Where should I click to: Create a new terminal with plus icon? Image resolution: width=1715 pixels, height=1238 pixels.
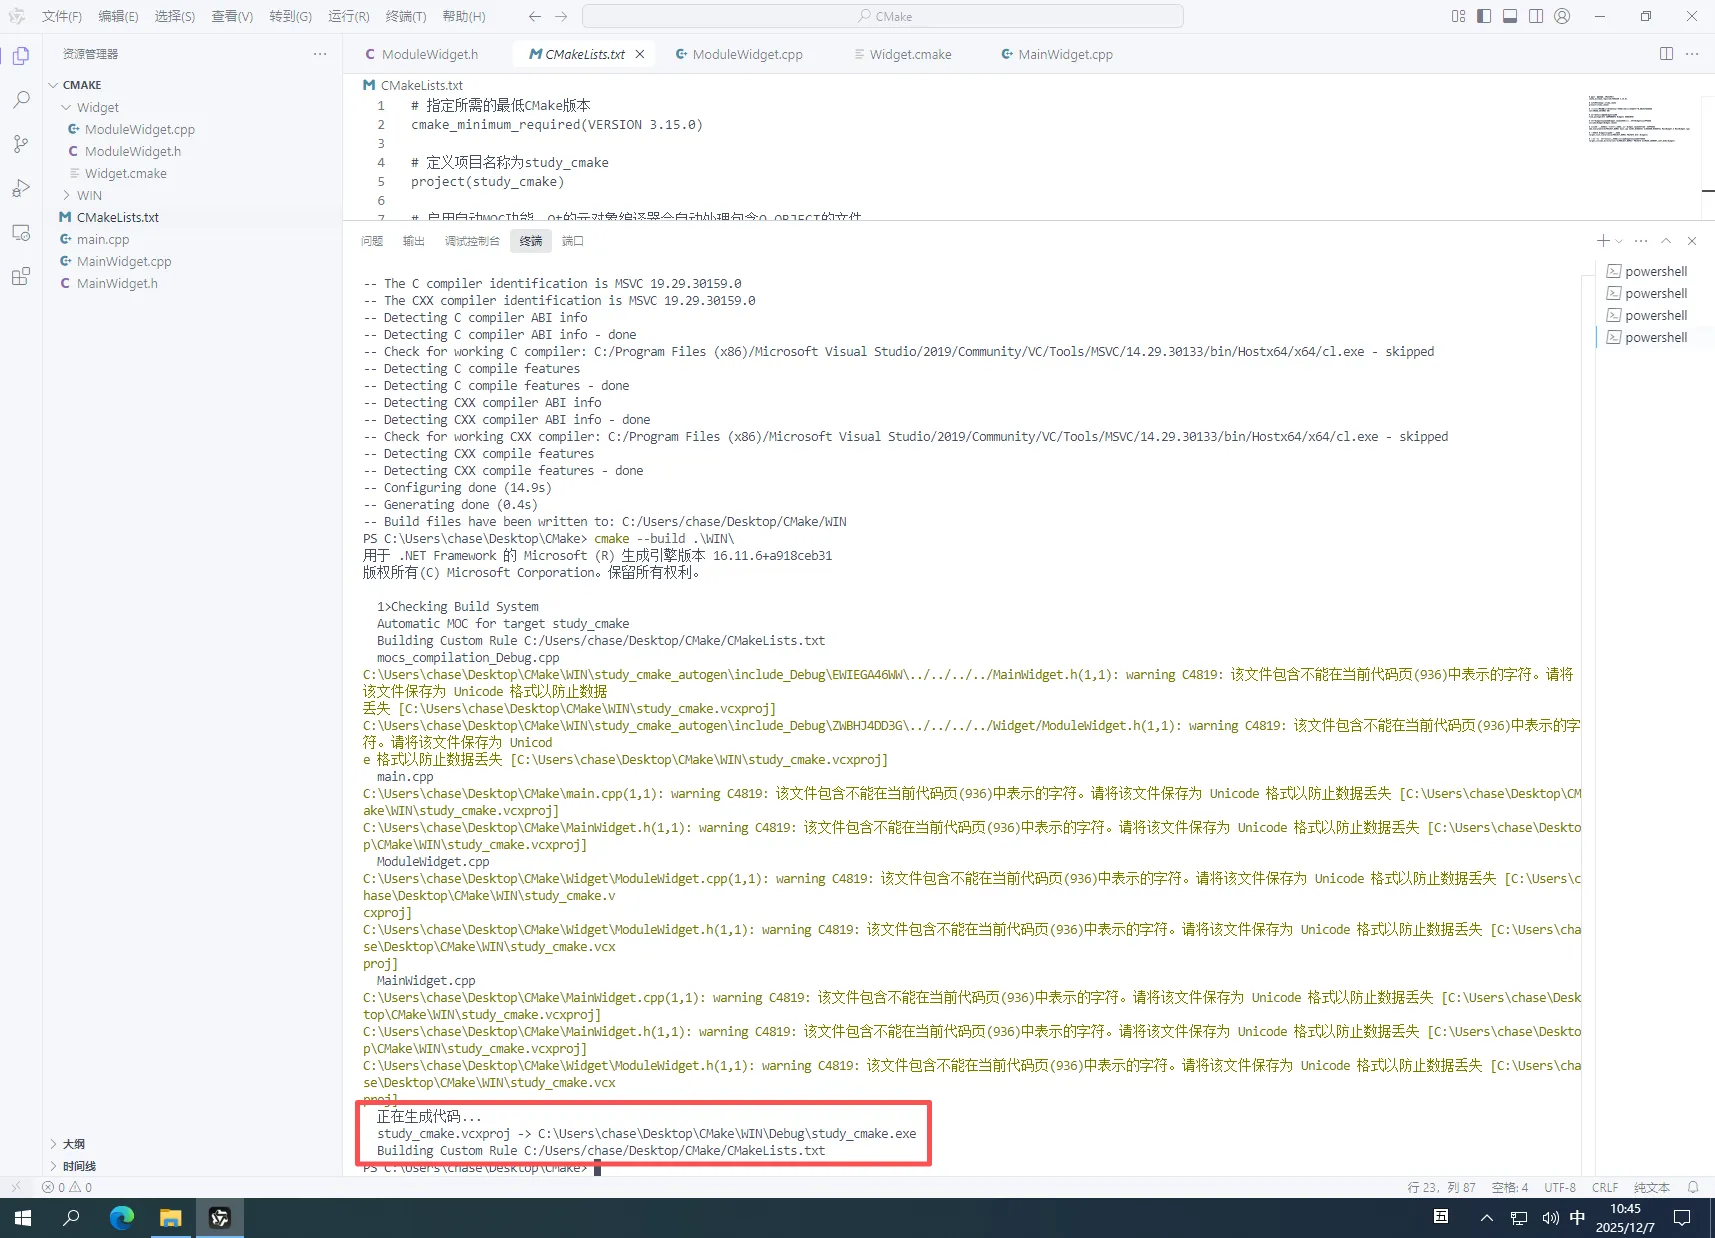(x=1603, y=241)
